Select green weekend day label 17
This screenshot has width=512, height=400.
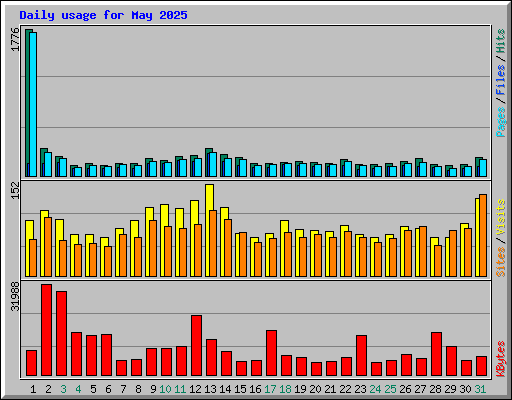pos(270,389)
